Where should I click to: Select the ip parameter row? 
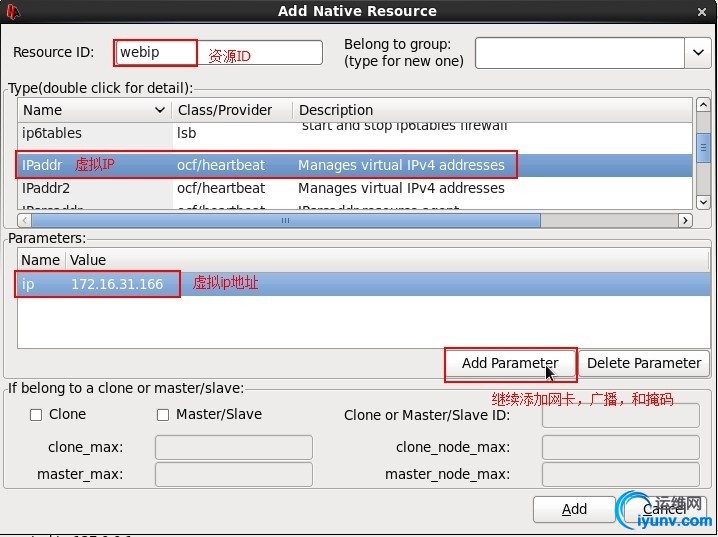tap(364, 284)
